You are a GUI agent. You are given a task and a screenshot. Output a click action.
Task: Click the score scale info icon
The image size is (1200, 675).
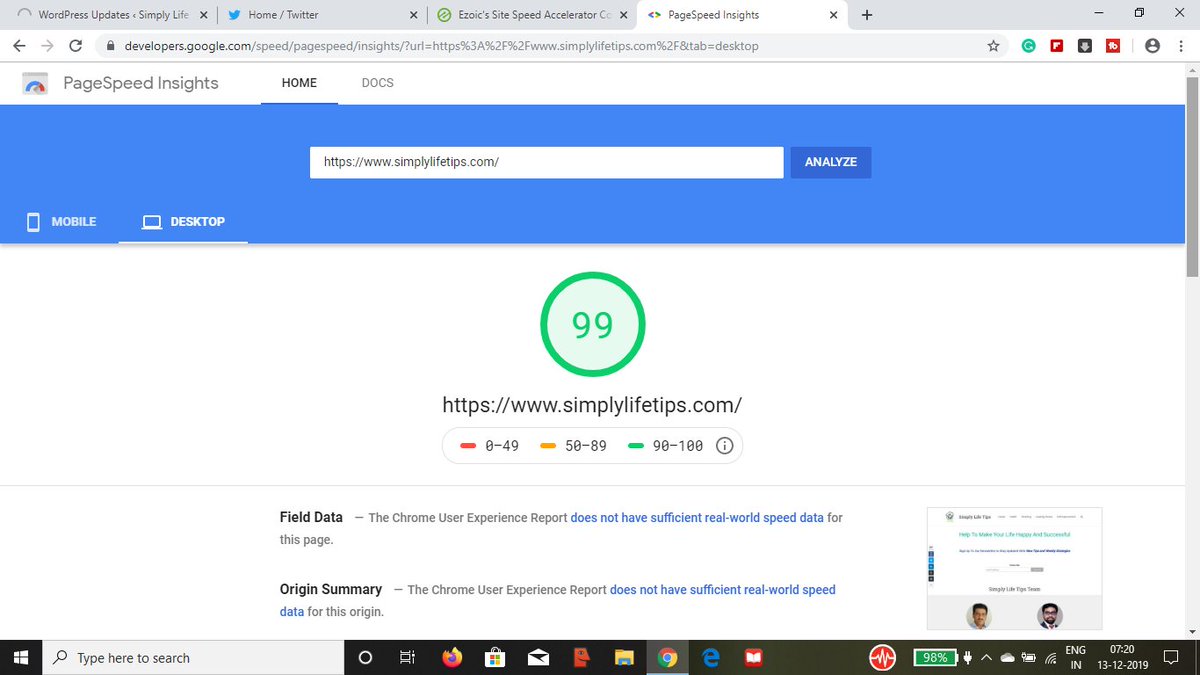[x=724, y=445]
